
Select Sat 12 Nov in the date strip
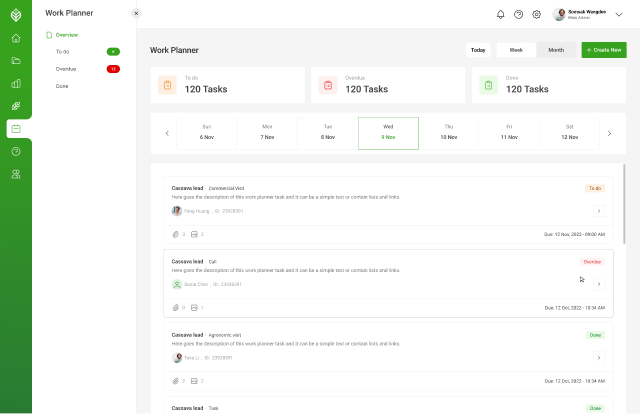click(x=570, y=134)
